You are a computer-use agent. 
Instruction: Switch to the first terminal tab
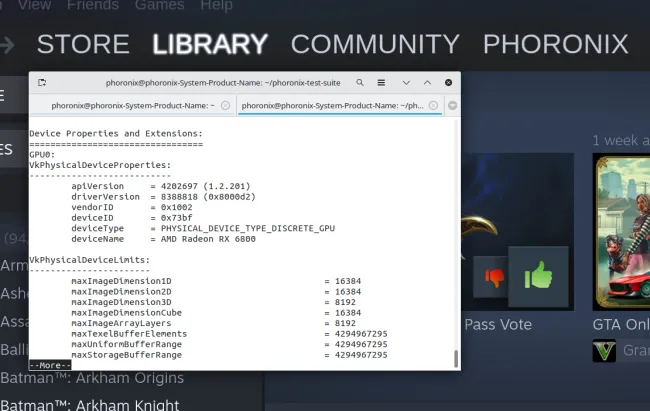click(x=133, y=105)
